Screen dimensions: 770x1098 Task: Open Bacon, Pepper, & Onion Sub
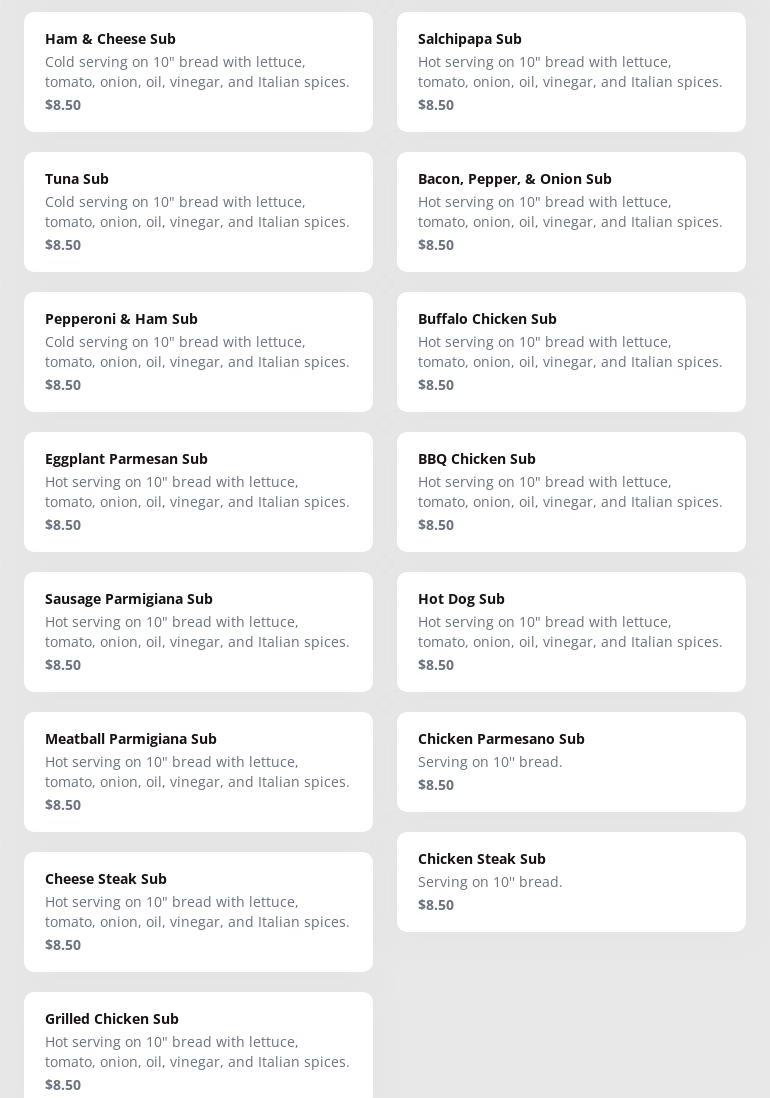571,212
